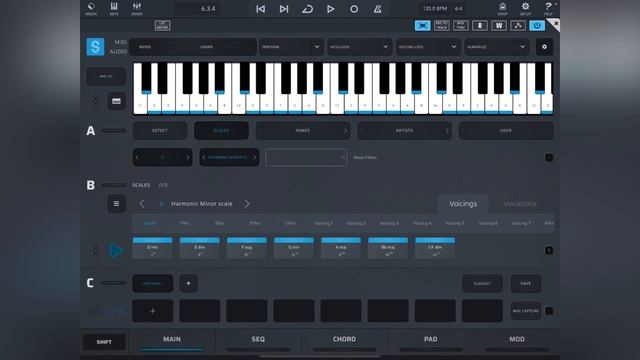Go to previous scale with left chevron
This screenshot has height=360, width=640.
[x=142, y=204]
